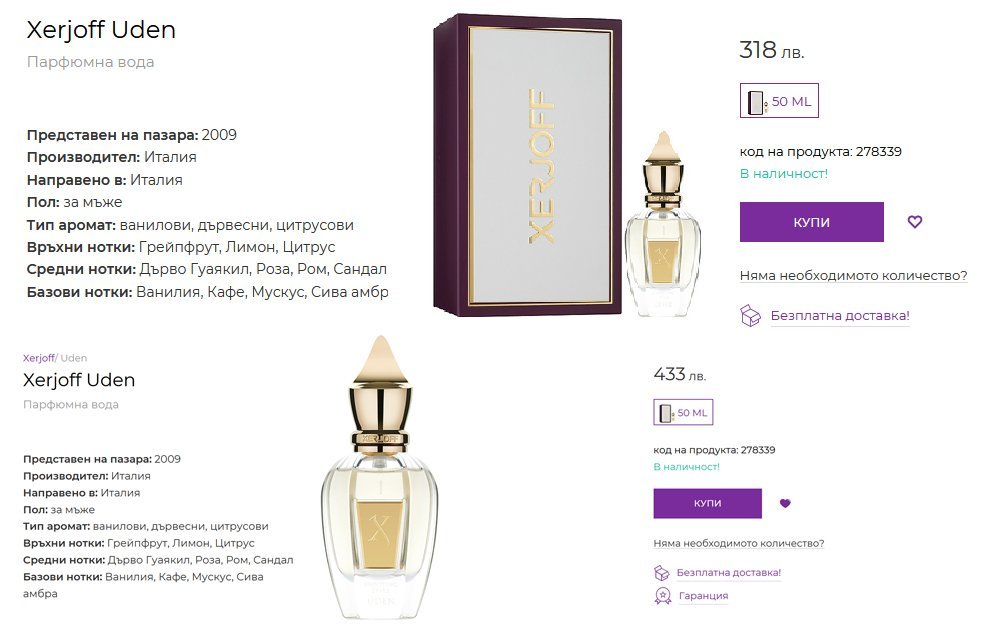Select 50 ML size for 433 лв.
This screenshot has width=999, height=630.
coord(683,412)
